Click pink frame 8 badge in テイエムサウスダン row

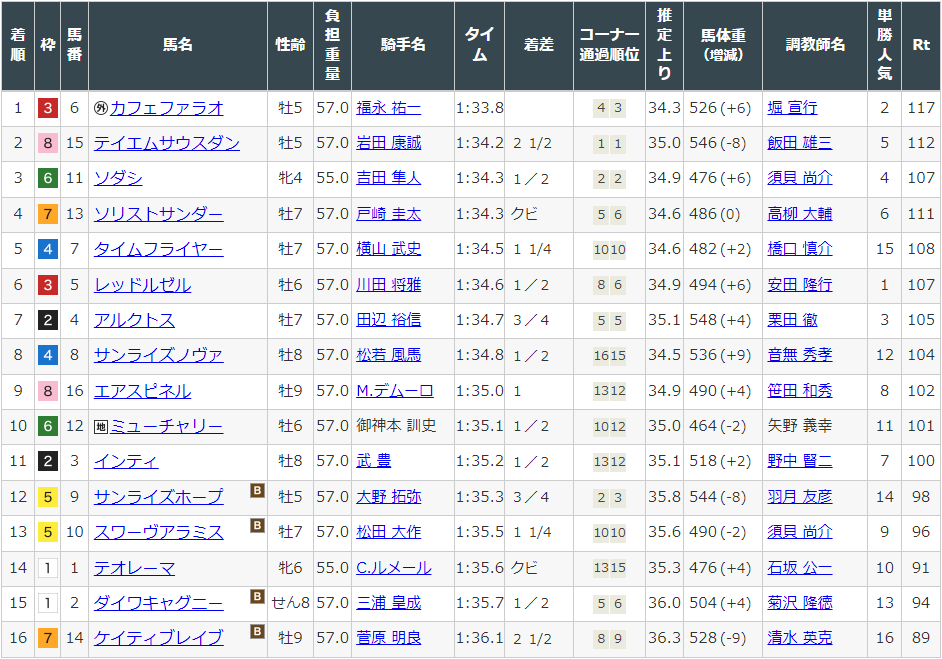click(47, 144)
